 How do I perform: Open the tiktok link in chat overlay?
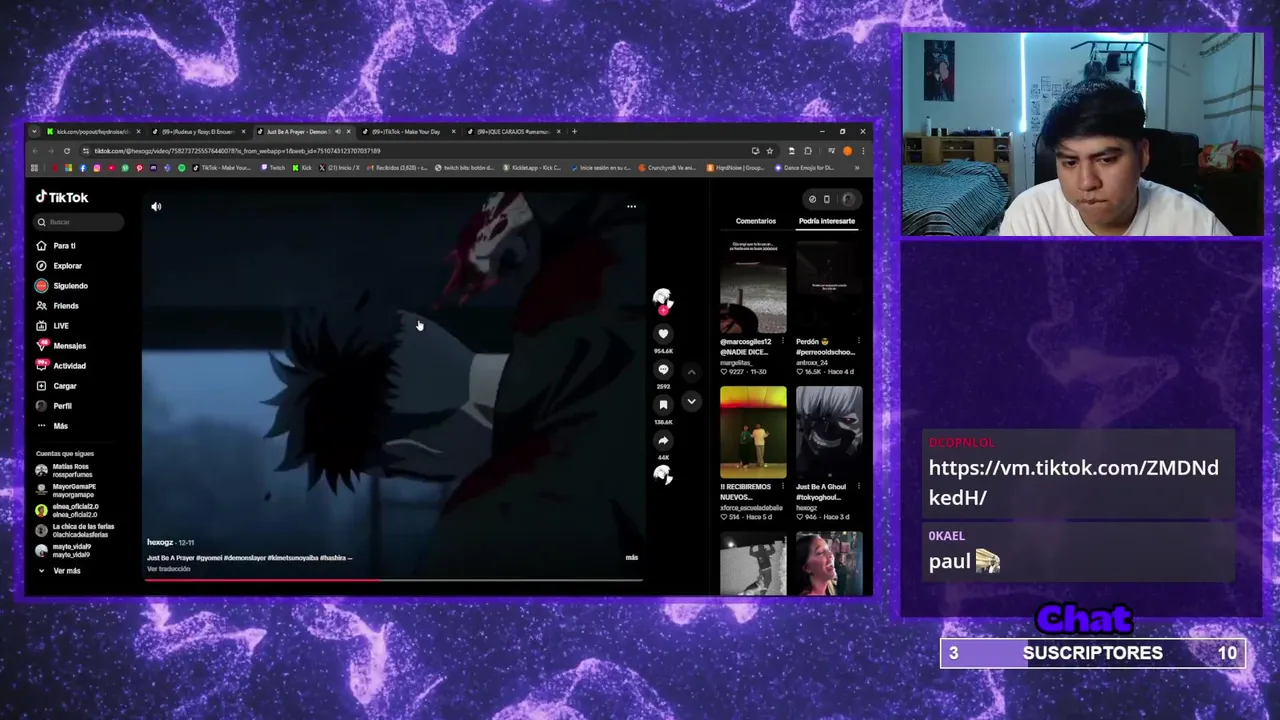point(1074,482)
